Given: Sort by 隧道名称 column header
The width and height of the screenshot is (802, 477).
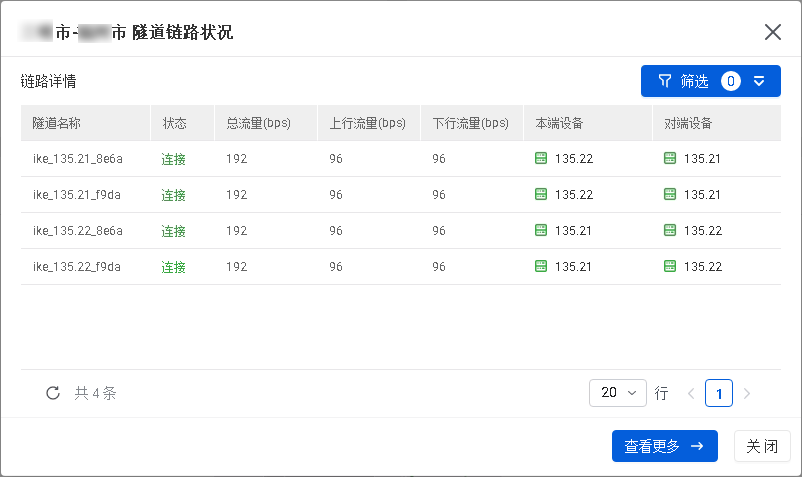Looking at the screenshot, I should [57, 123].
